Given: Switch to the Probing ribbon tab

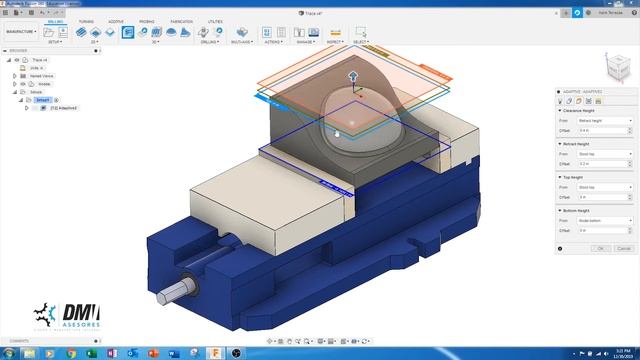Looking at the screenshot, I should pyautogui.click(x=147, y=22).
